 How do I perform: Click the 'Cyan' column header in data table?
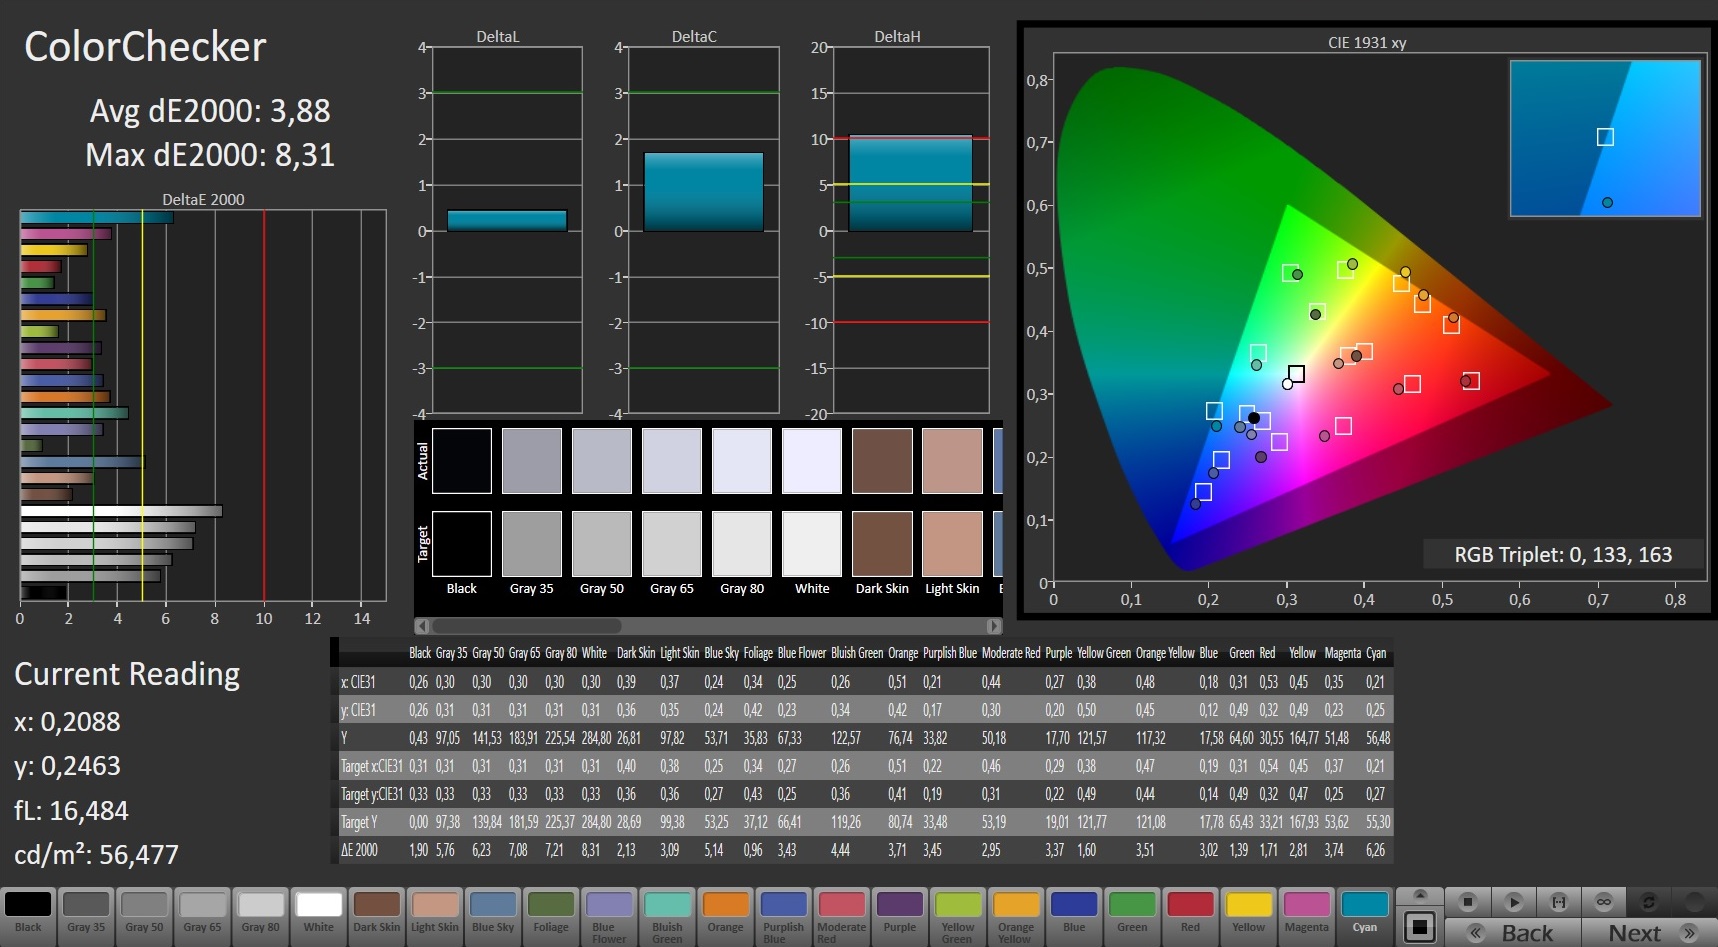pos(1377,653)
